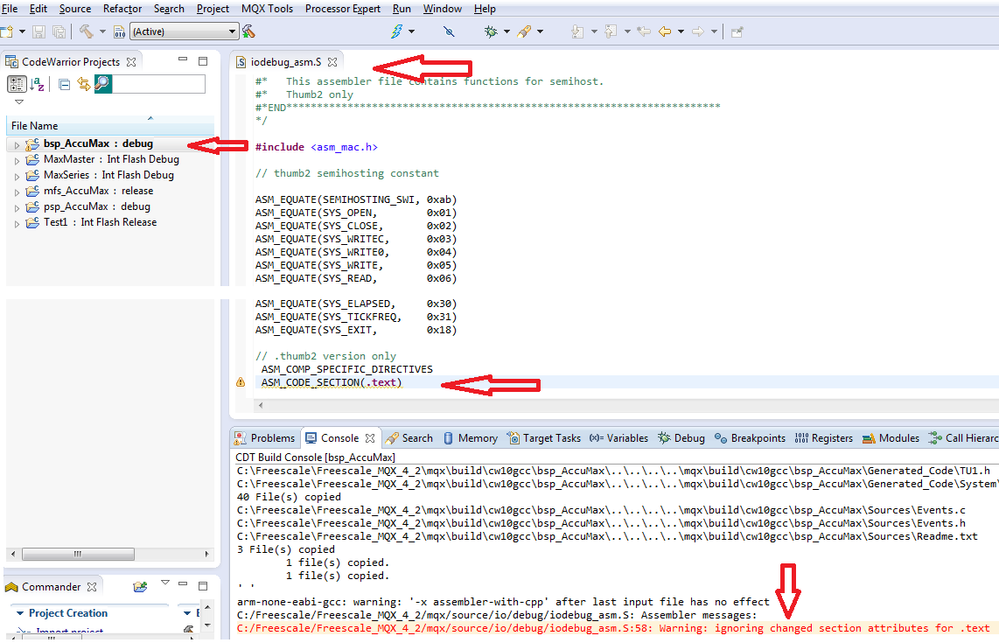The height and width of the screenshot is (643, 999).
Task: Maximize the CodeWarrior Projects panel
Action: click(x=203, y=61)
